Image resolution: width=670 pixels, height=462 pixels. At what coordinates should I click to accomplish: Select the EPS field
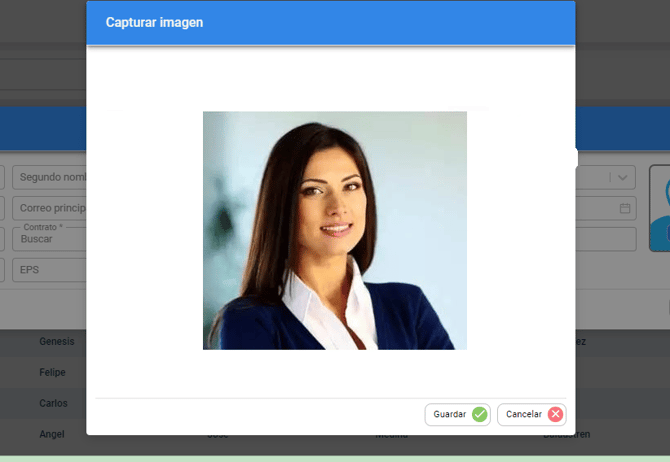point(50,269)
